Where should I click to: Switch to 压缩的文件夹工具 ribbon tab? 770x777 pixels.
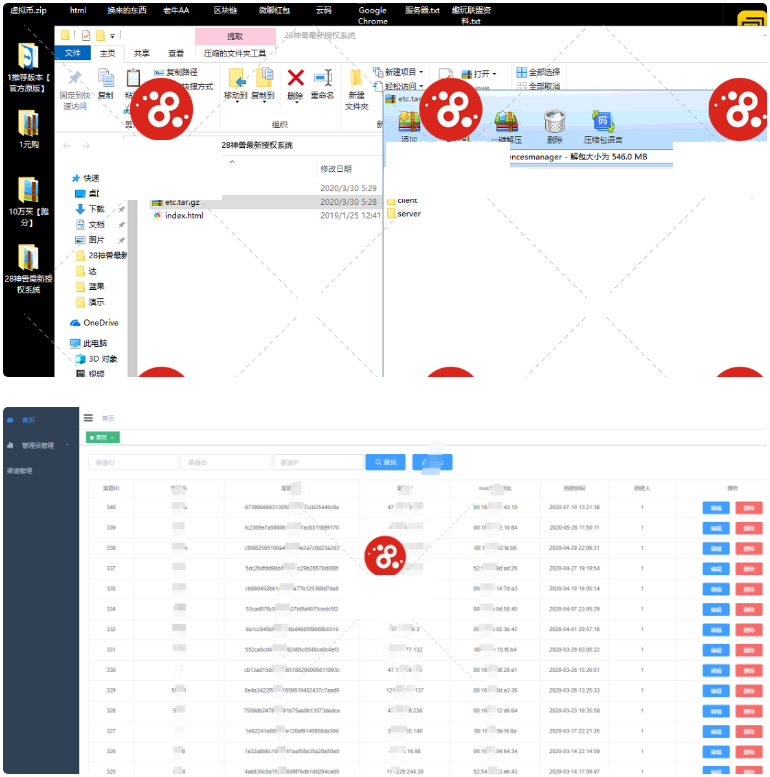235,53
